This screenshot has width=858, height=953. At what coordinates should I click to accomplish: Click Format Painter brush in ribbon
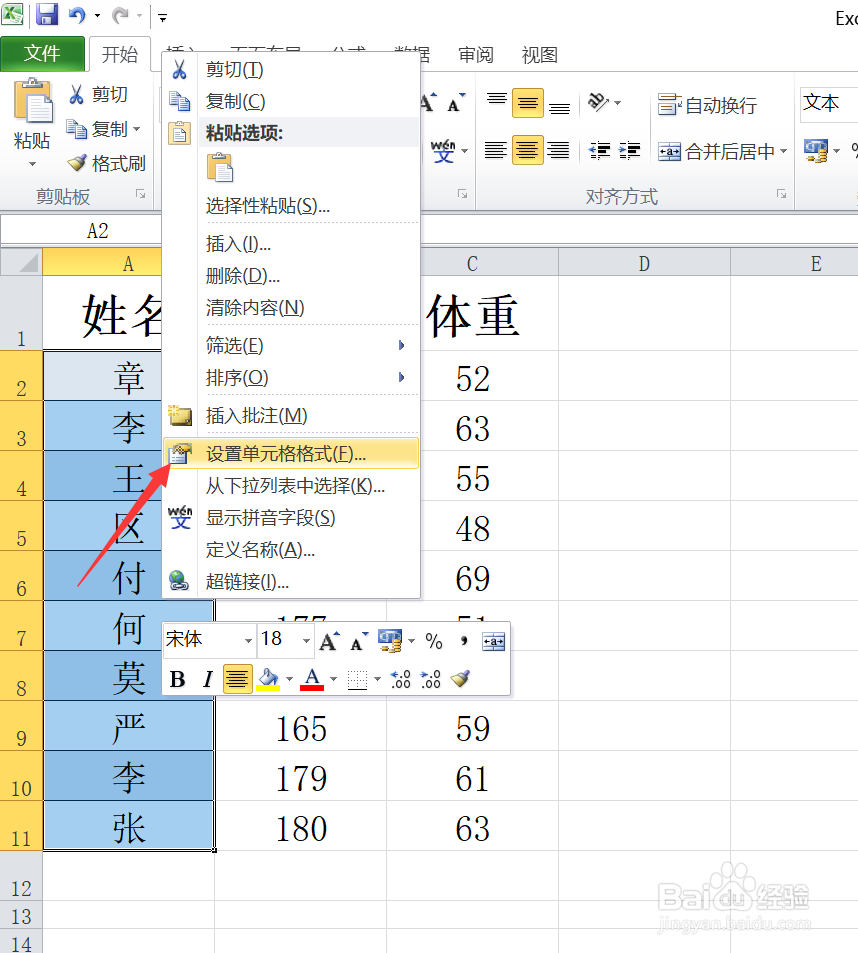(x=77, y=163)
